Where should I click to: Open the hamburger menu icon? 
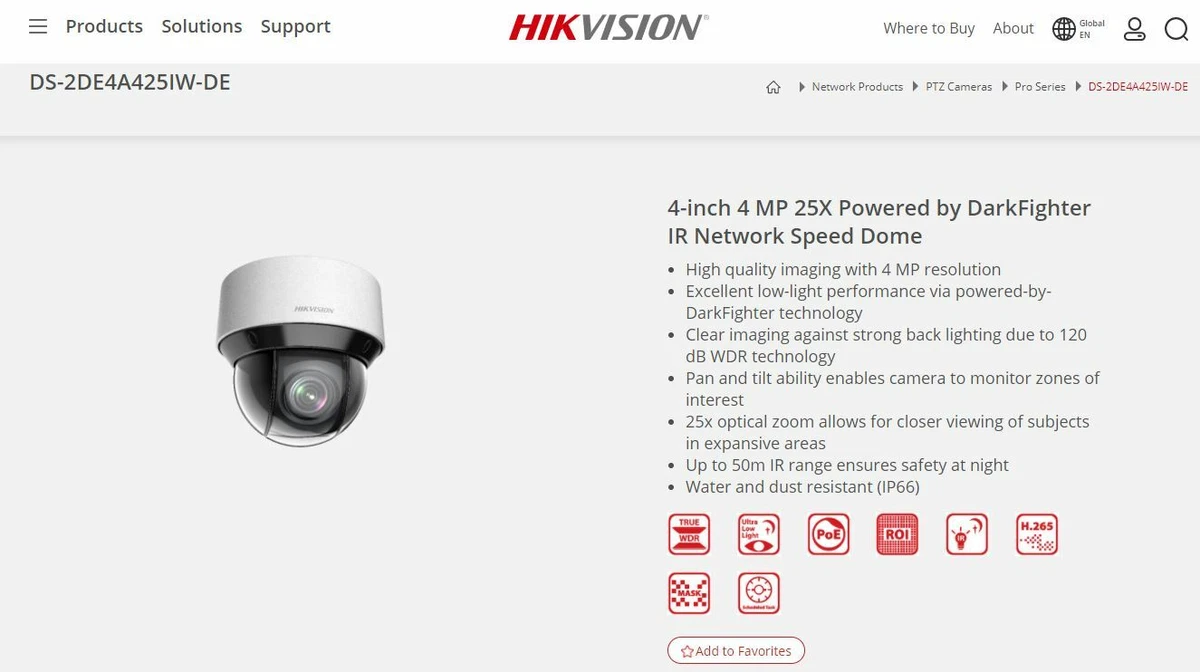click(38, 27)
